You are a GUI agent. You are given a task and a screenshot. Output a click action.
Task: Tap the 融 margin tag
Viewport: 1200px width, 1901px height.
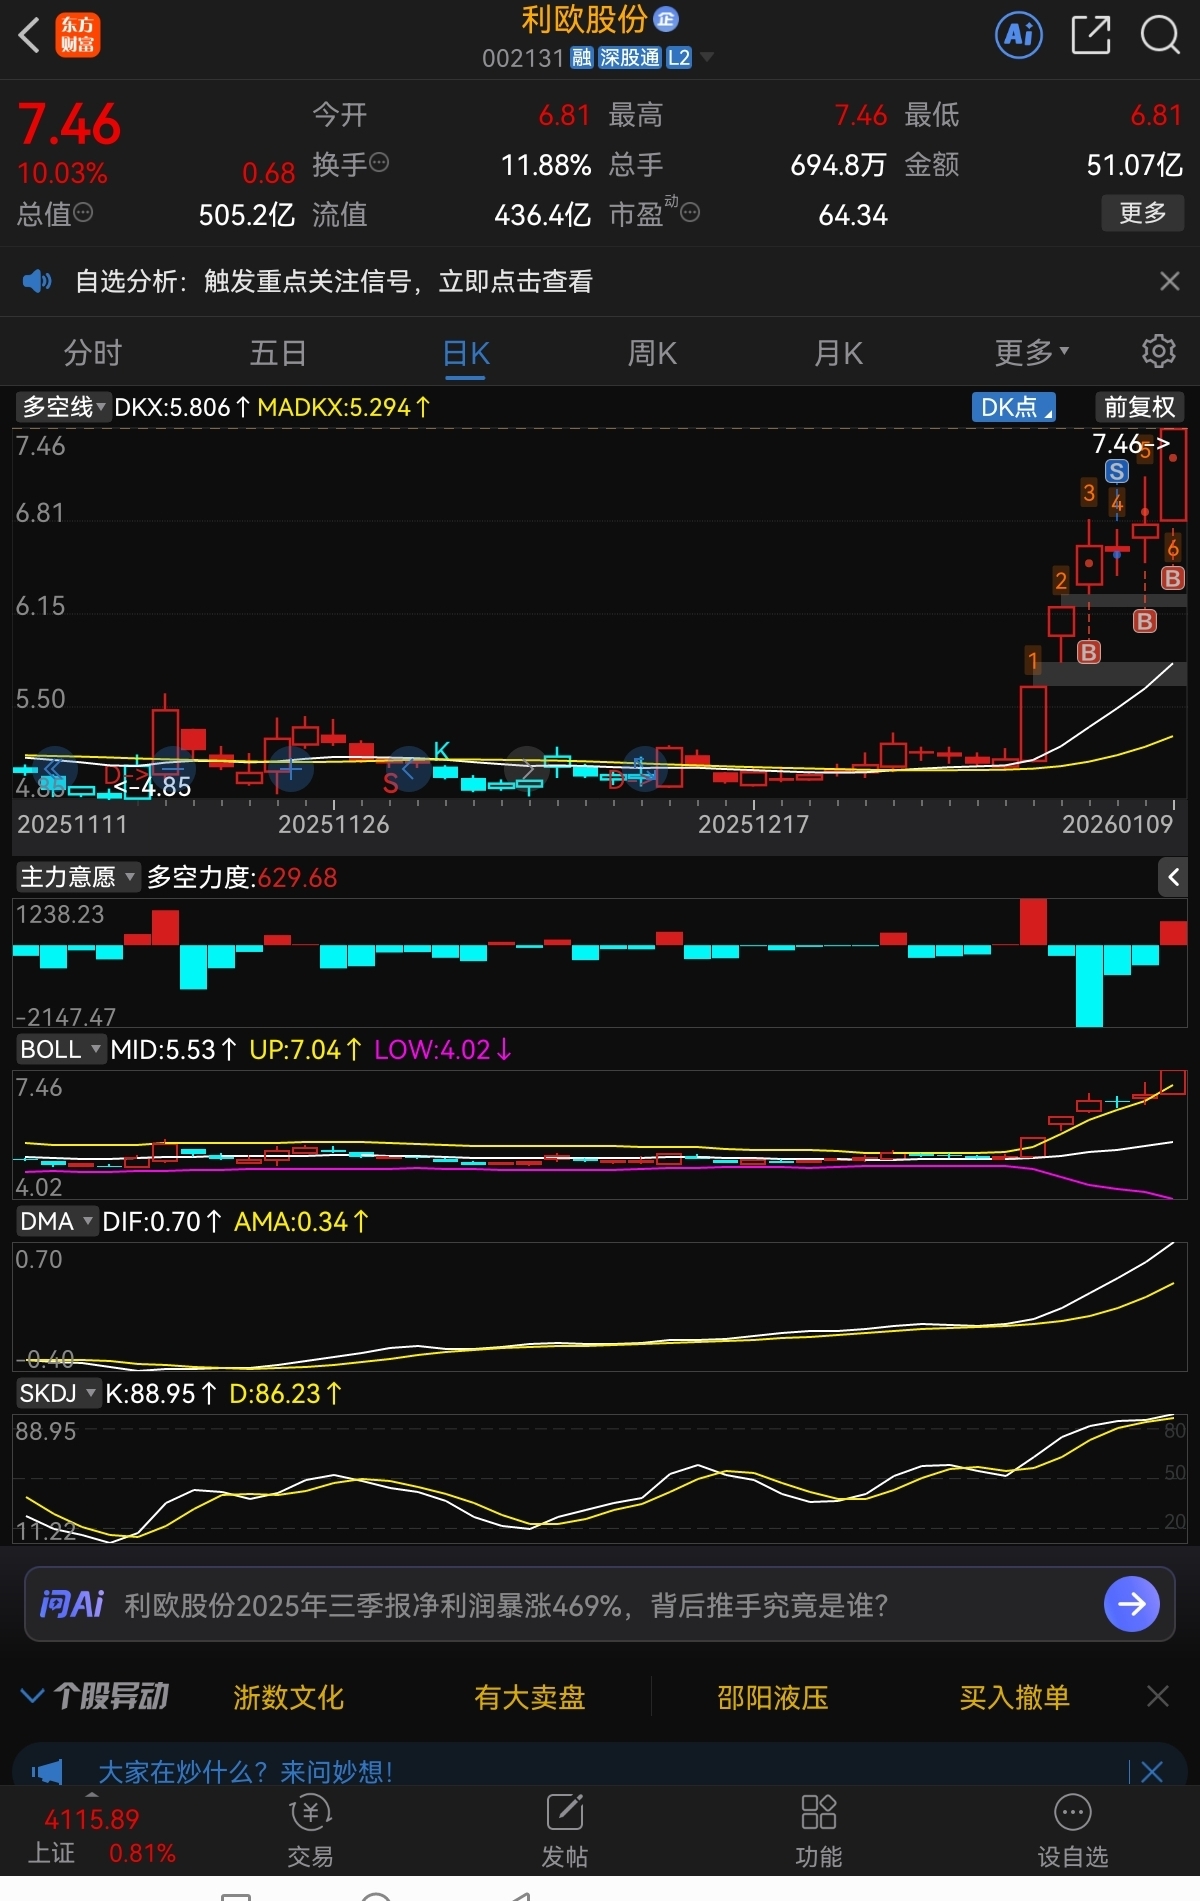[x=582, y=58]
